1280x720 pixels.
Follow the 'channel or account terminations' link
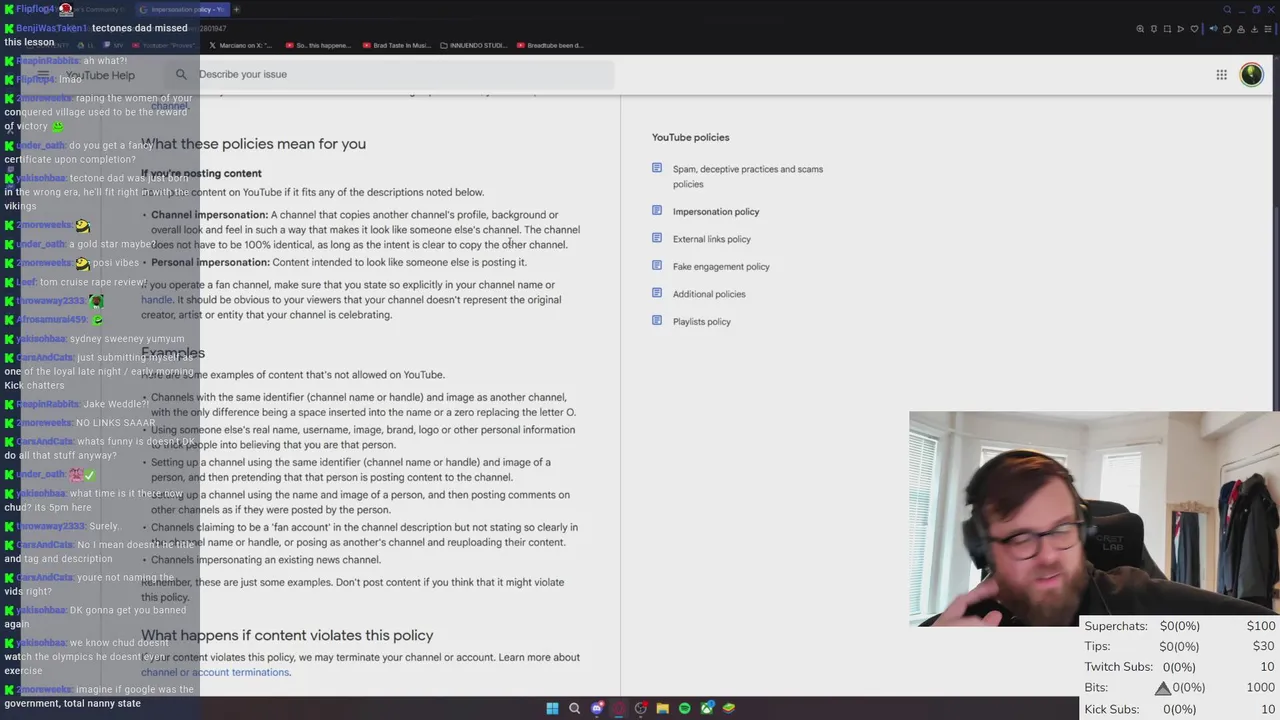coord(215,672)
